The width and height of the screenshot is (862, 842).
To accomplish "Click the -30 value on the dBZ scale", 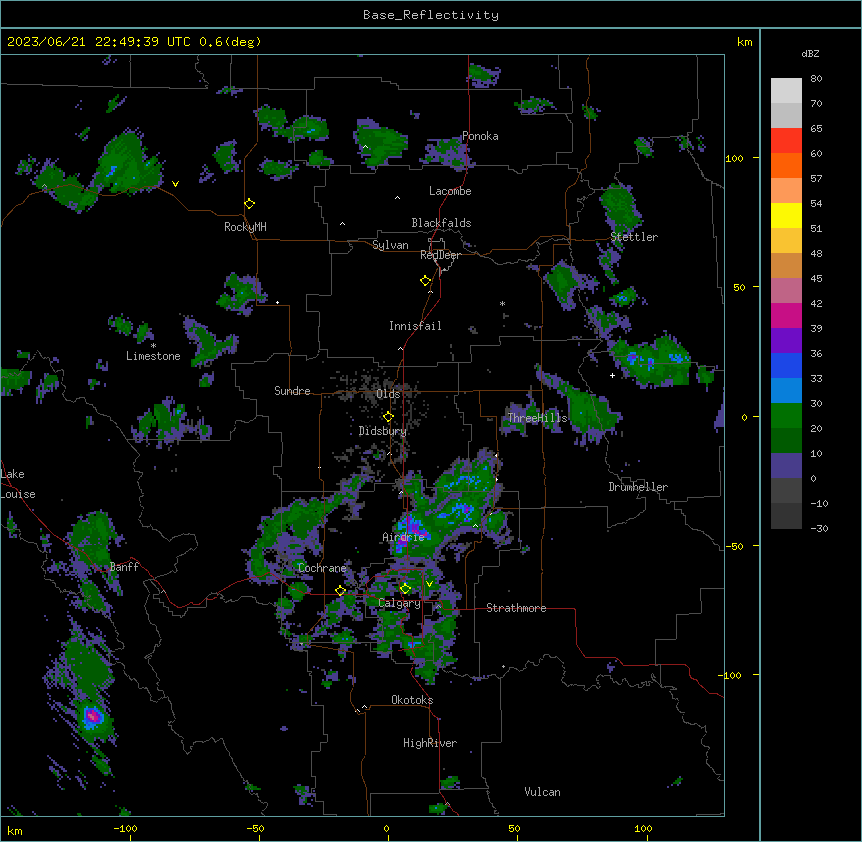I will pyautogui.click(x=819, y=528).
